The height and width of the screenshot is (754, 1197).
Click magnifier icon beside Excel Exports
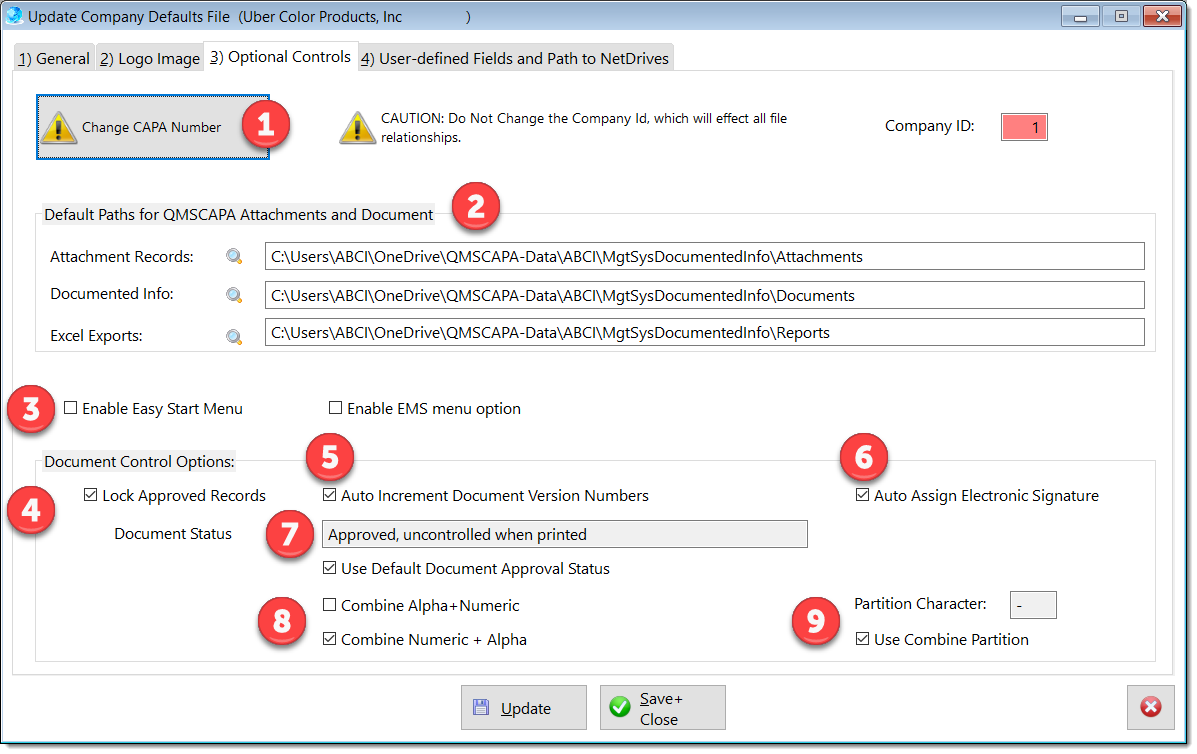click(234, 336)
